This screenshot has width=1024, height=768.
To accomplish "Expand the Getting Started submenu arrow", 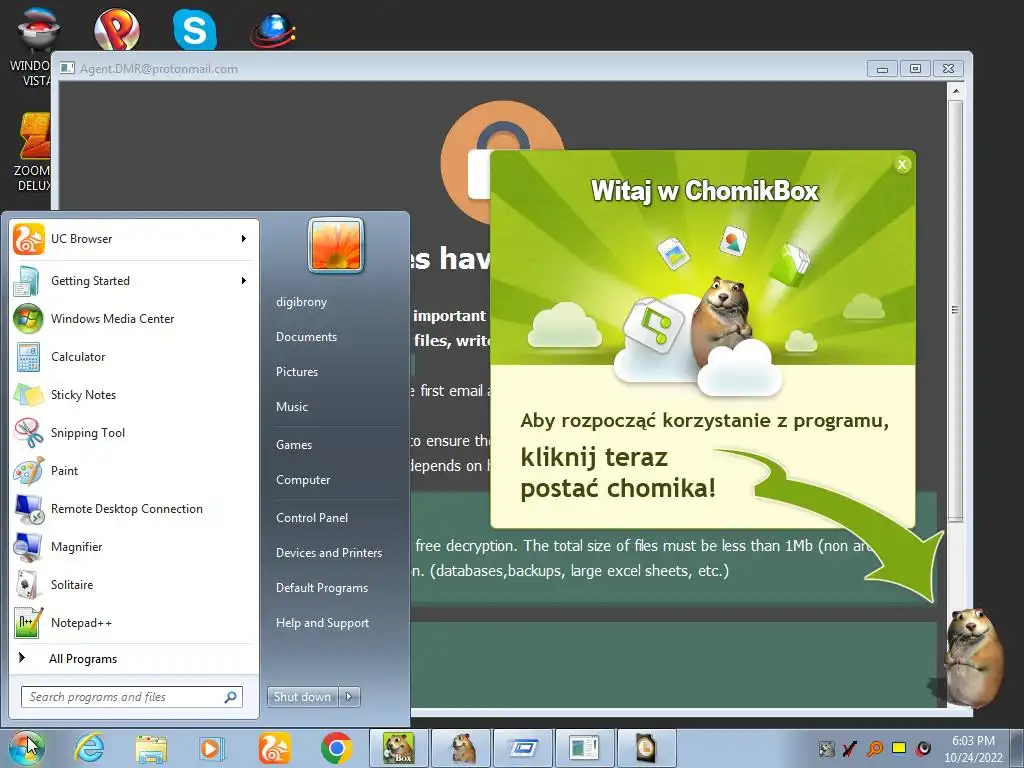I will click(x=244, y=281).
